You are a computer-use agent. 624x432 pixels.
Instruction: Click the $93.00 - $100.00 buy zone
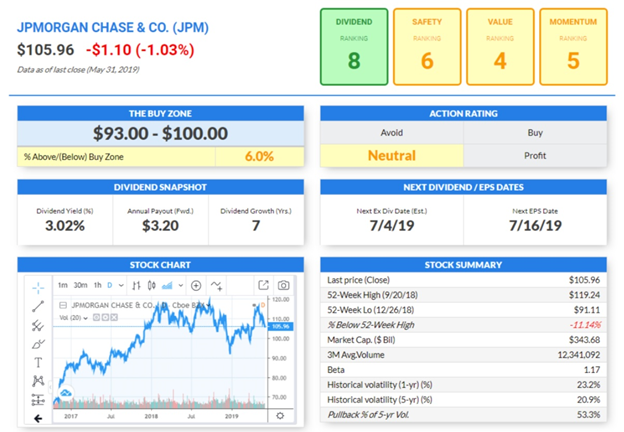click(160, 133)
